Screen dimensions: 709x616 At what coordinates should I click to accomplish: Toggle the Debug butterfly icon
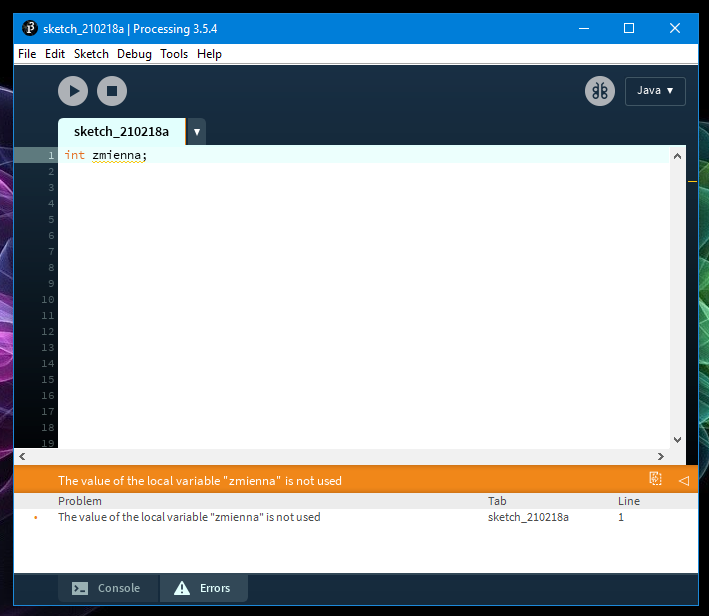600,91
